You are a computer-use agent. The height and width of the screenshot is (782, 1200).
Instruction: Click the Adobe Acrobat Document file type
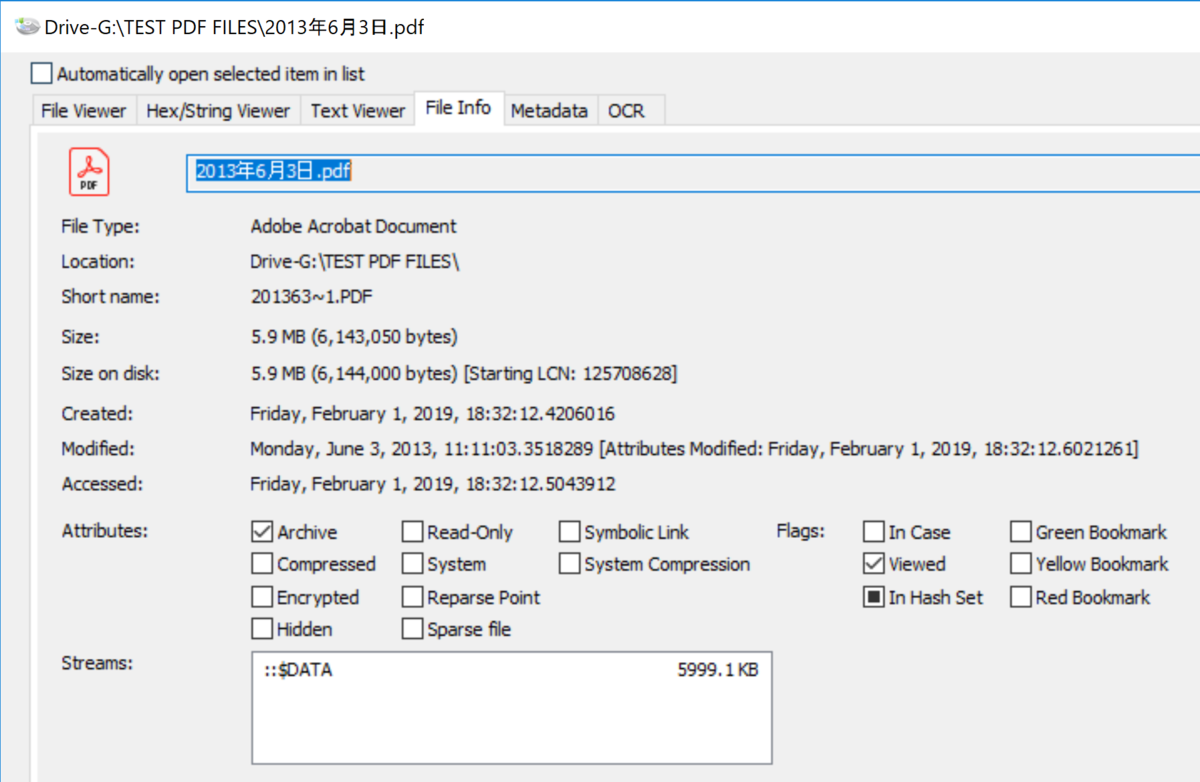click(x=353, y=226)
